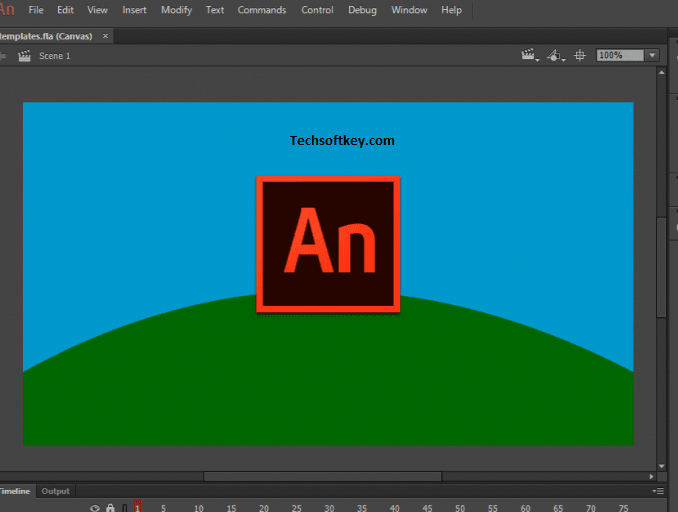Click the vertical scrollbar down arrow
The height and width of the screenshot is (512, 678).
662,466
